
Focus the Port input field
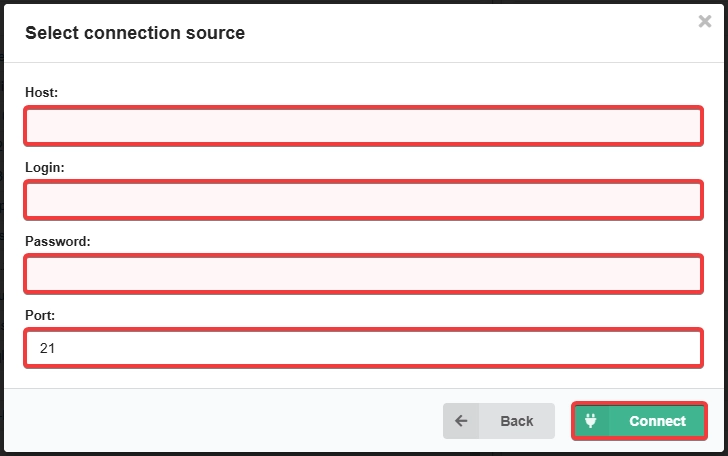click(x=364, y=348)
